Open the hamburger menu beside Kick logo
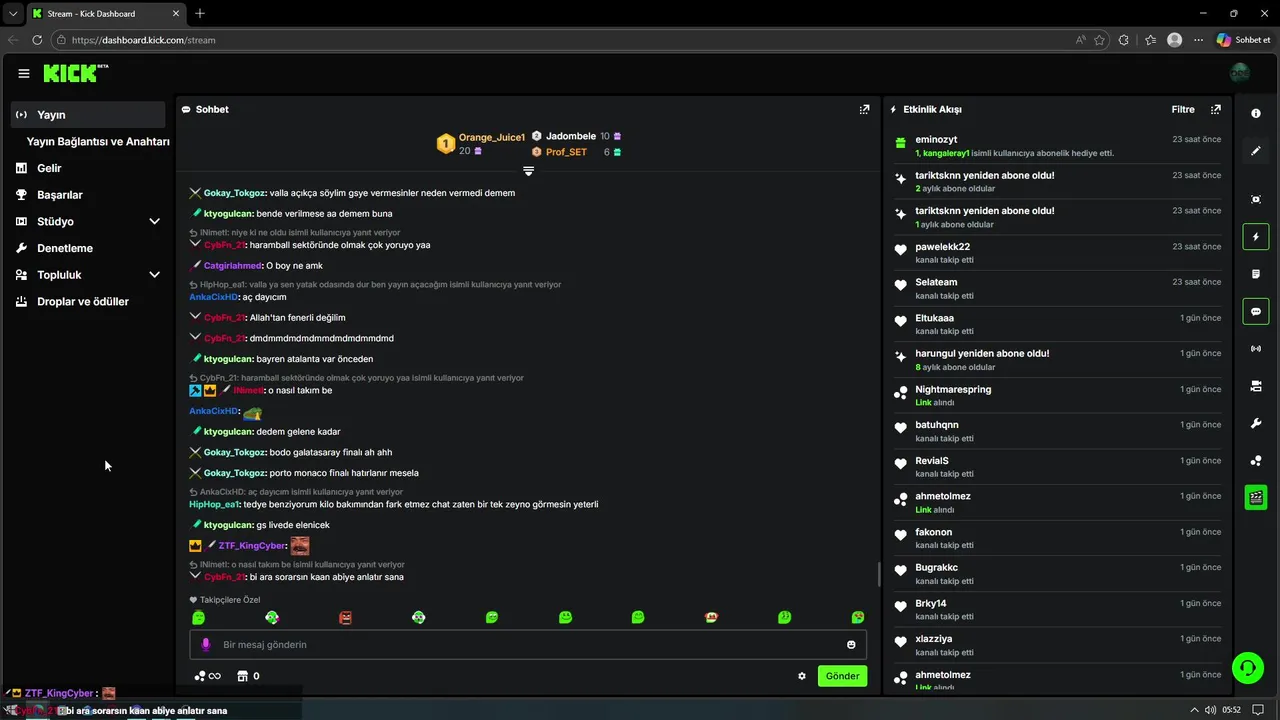 (24, 73)
